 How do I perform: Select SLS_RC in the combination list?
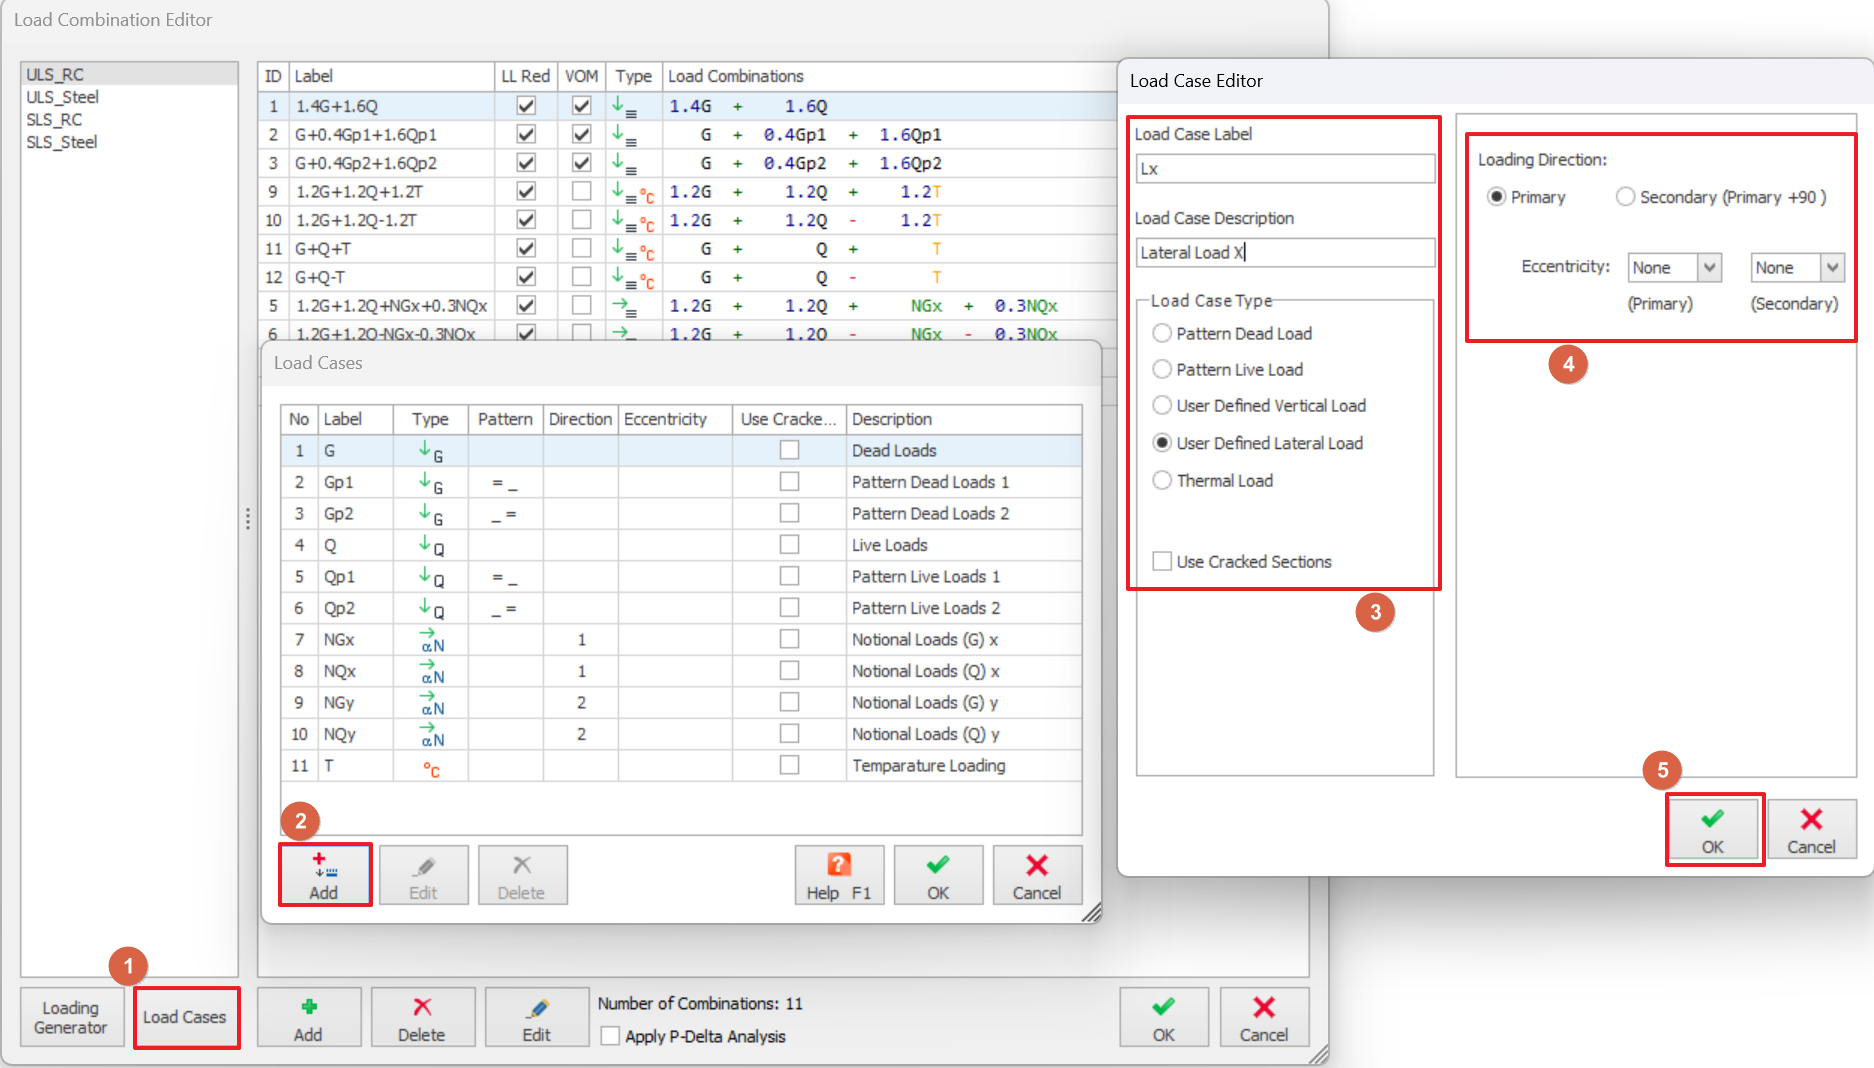click(x=55, y=120)
